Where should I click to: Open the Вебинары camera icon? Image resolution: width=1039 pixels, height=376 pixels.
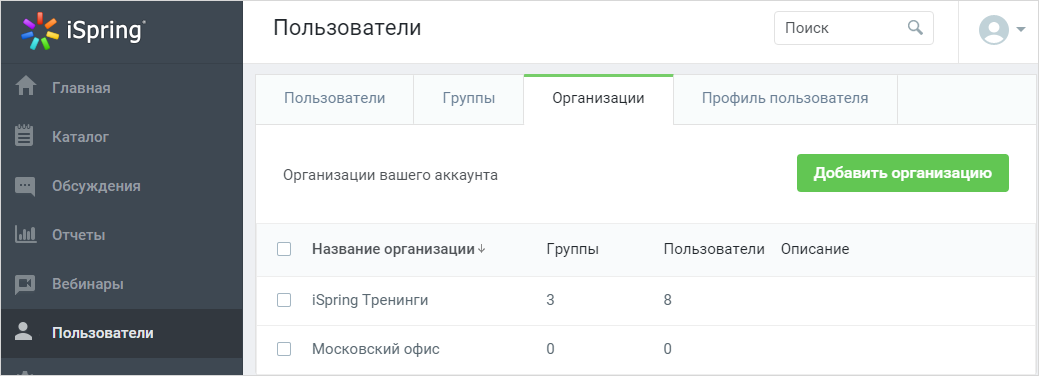25,284
